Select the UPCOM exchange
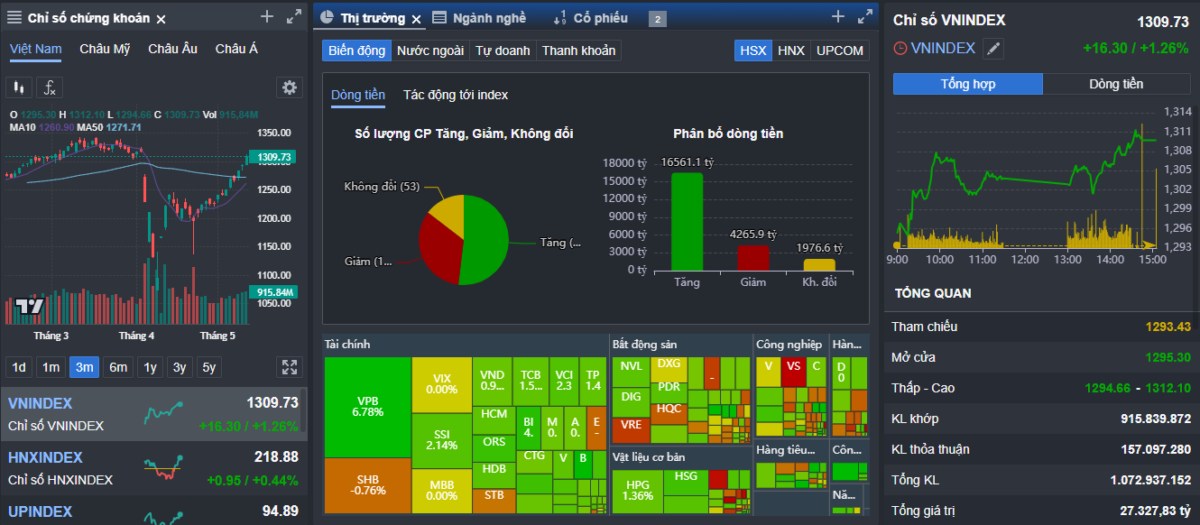 pyautogui.click(x=840, y=50)
